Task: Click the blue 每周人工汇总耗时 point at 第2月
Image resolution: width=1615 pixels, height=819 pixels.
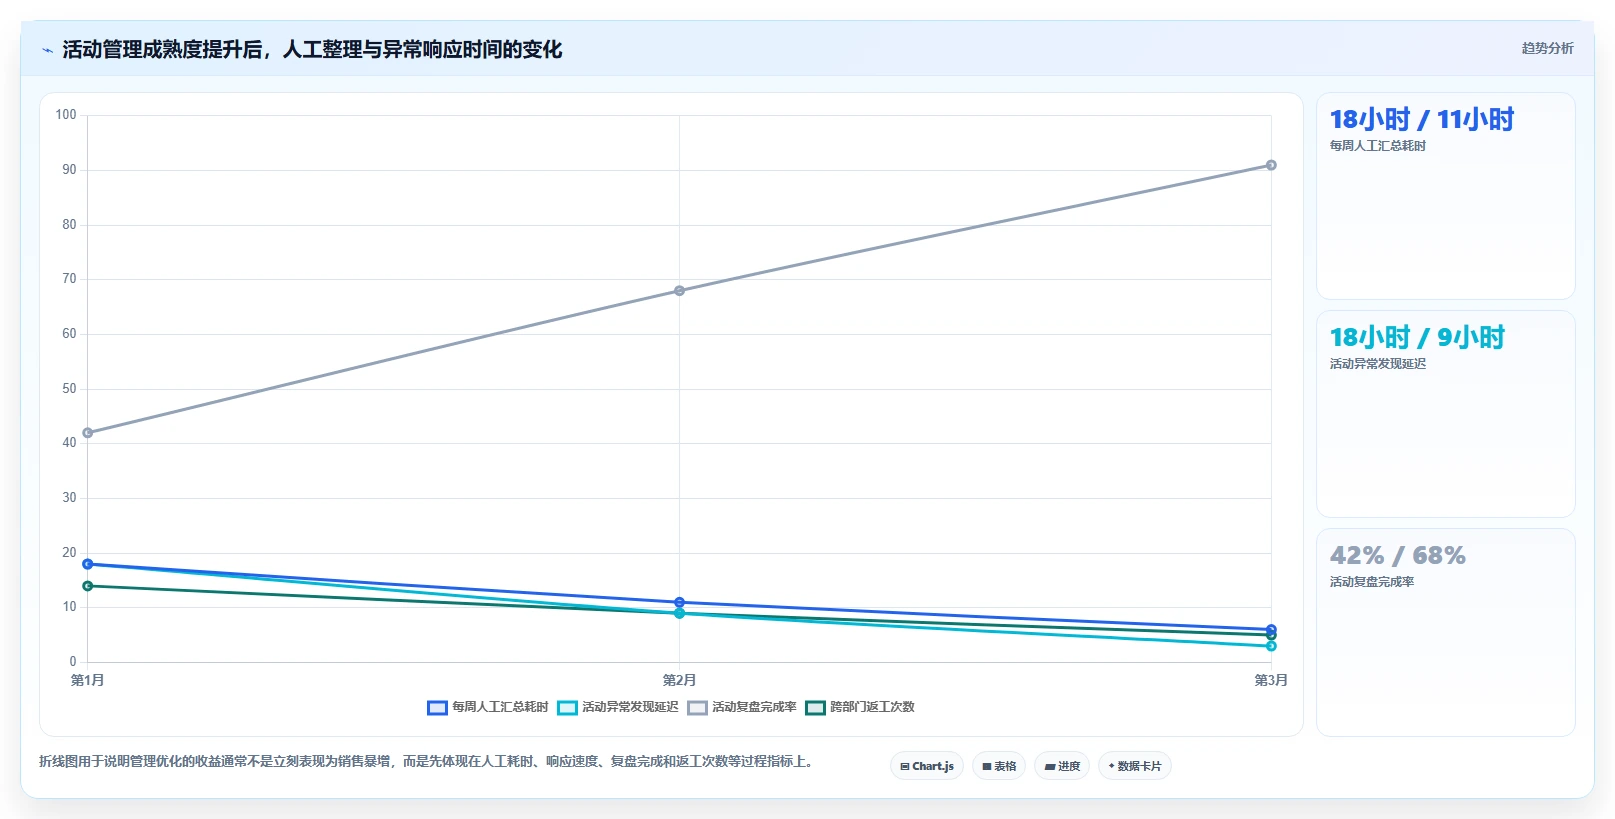Action: [679, 602]
